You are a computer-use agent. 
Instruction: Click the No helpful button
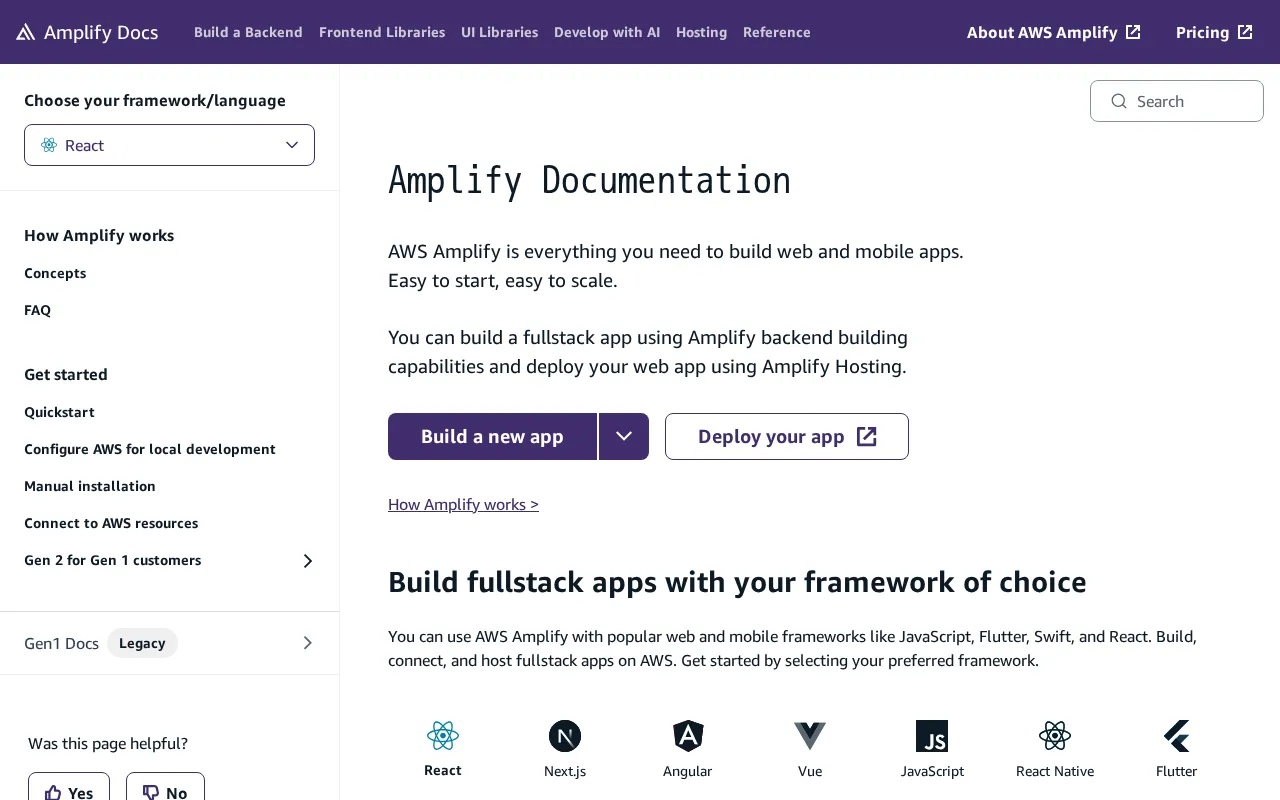165,788
